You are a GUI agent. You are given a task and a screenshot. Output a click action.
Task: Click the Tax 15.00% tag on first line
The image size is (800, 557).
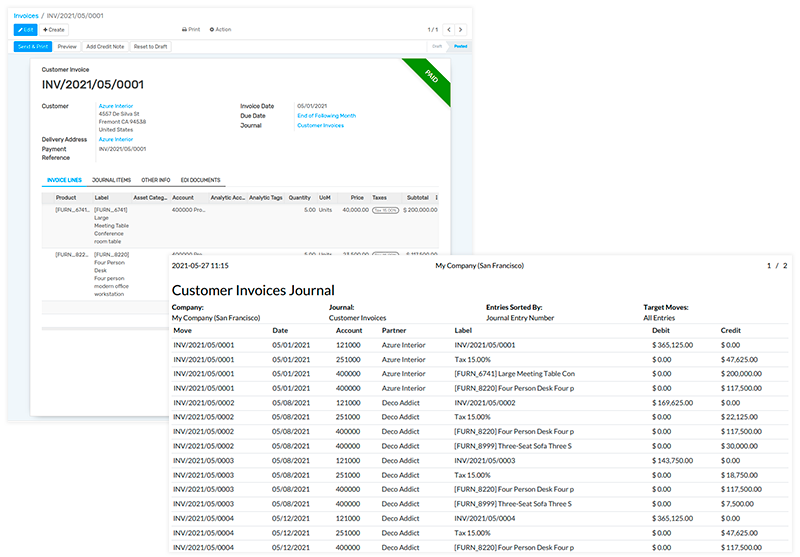point(385,210)
